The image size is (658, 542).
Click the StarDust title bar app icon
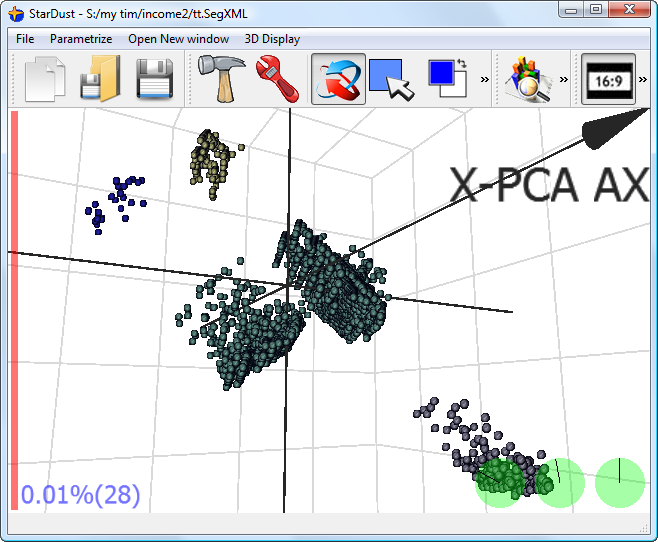click(16, 14)
